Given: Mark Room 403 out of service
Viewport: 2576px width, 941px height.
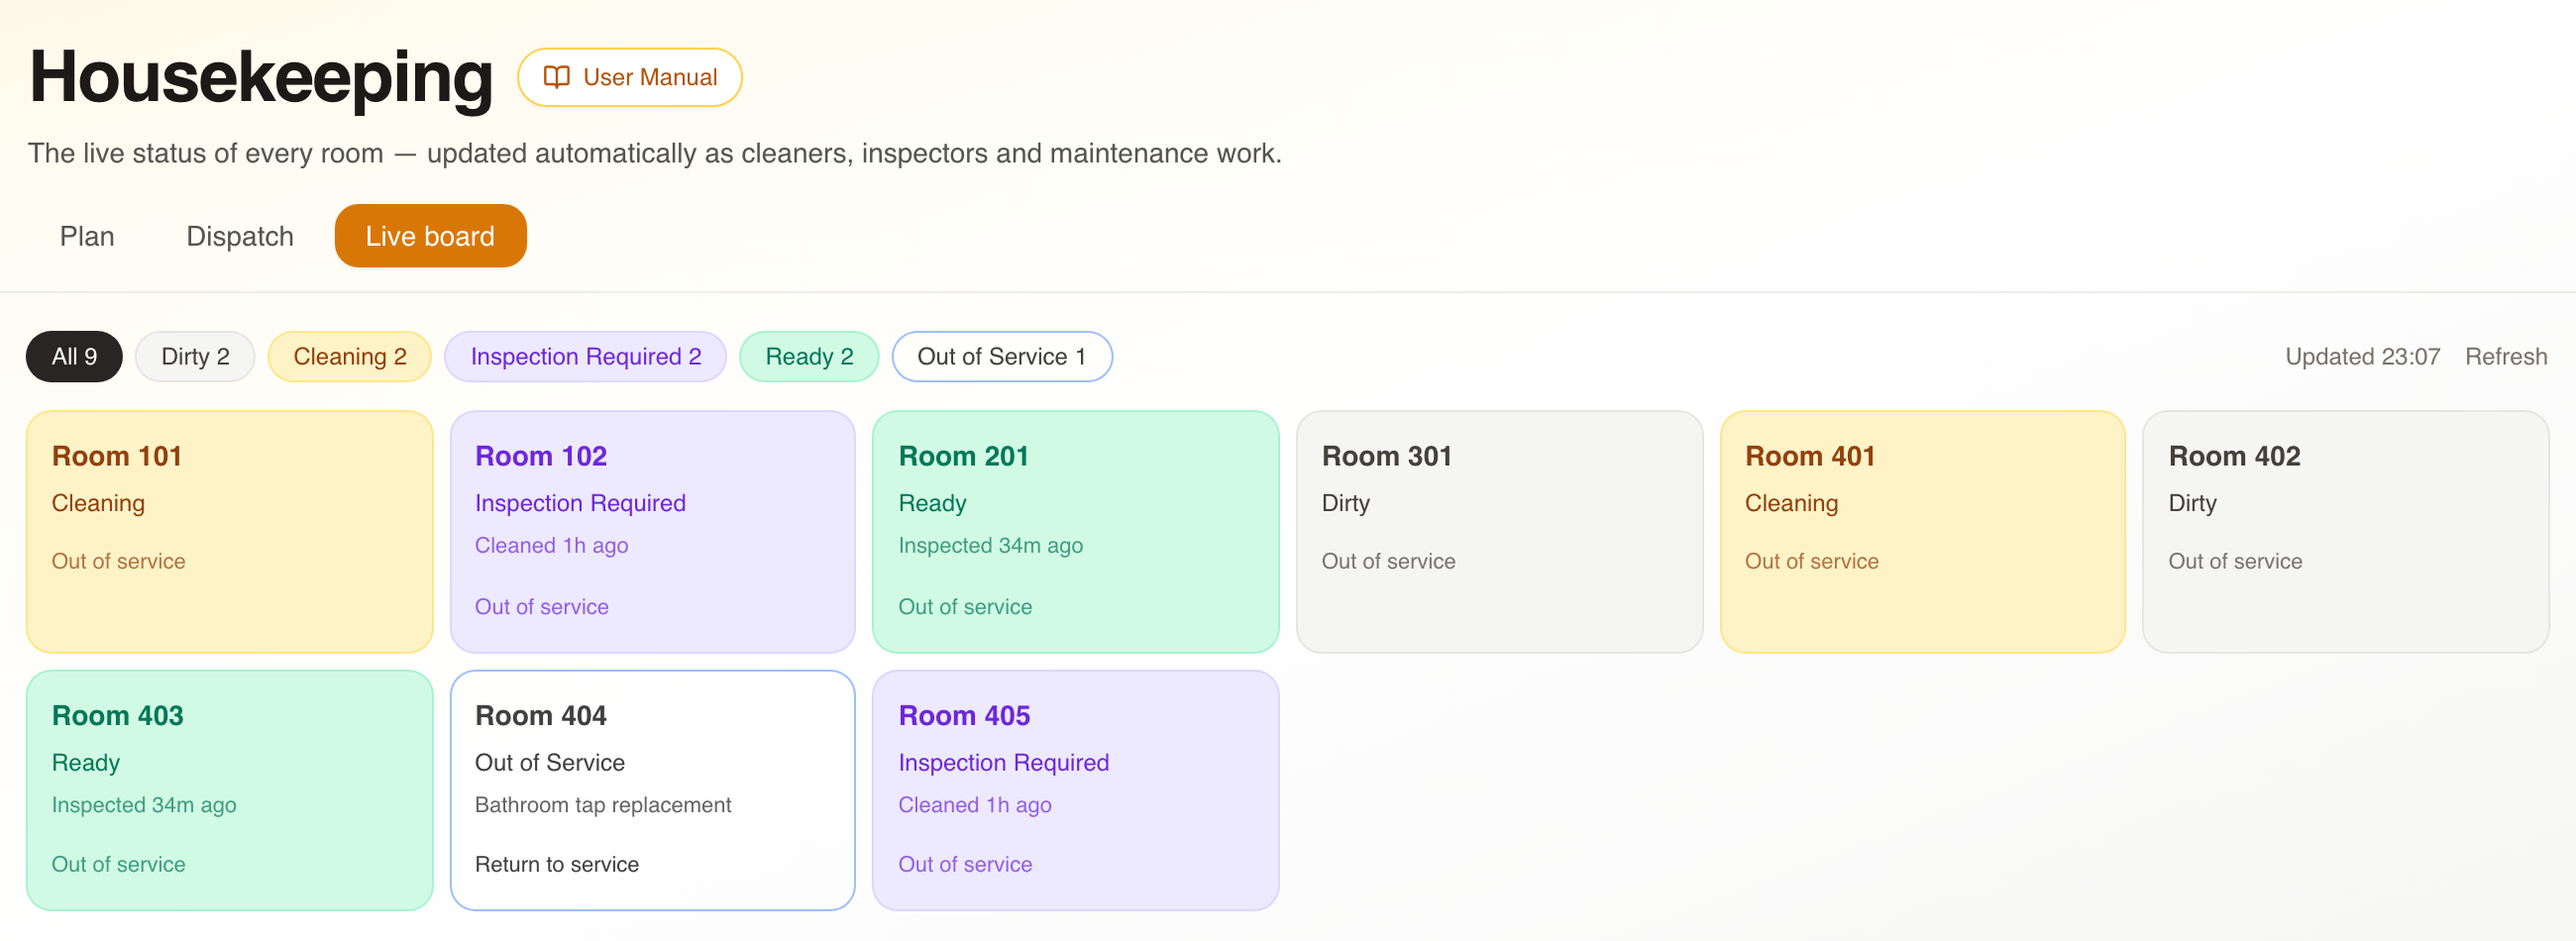Looking at the screenshot, I should coord(119,865).
